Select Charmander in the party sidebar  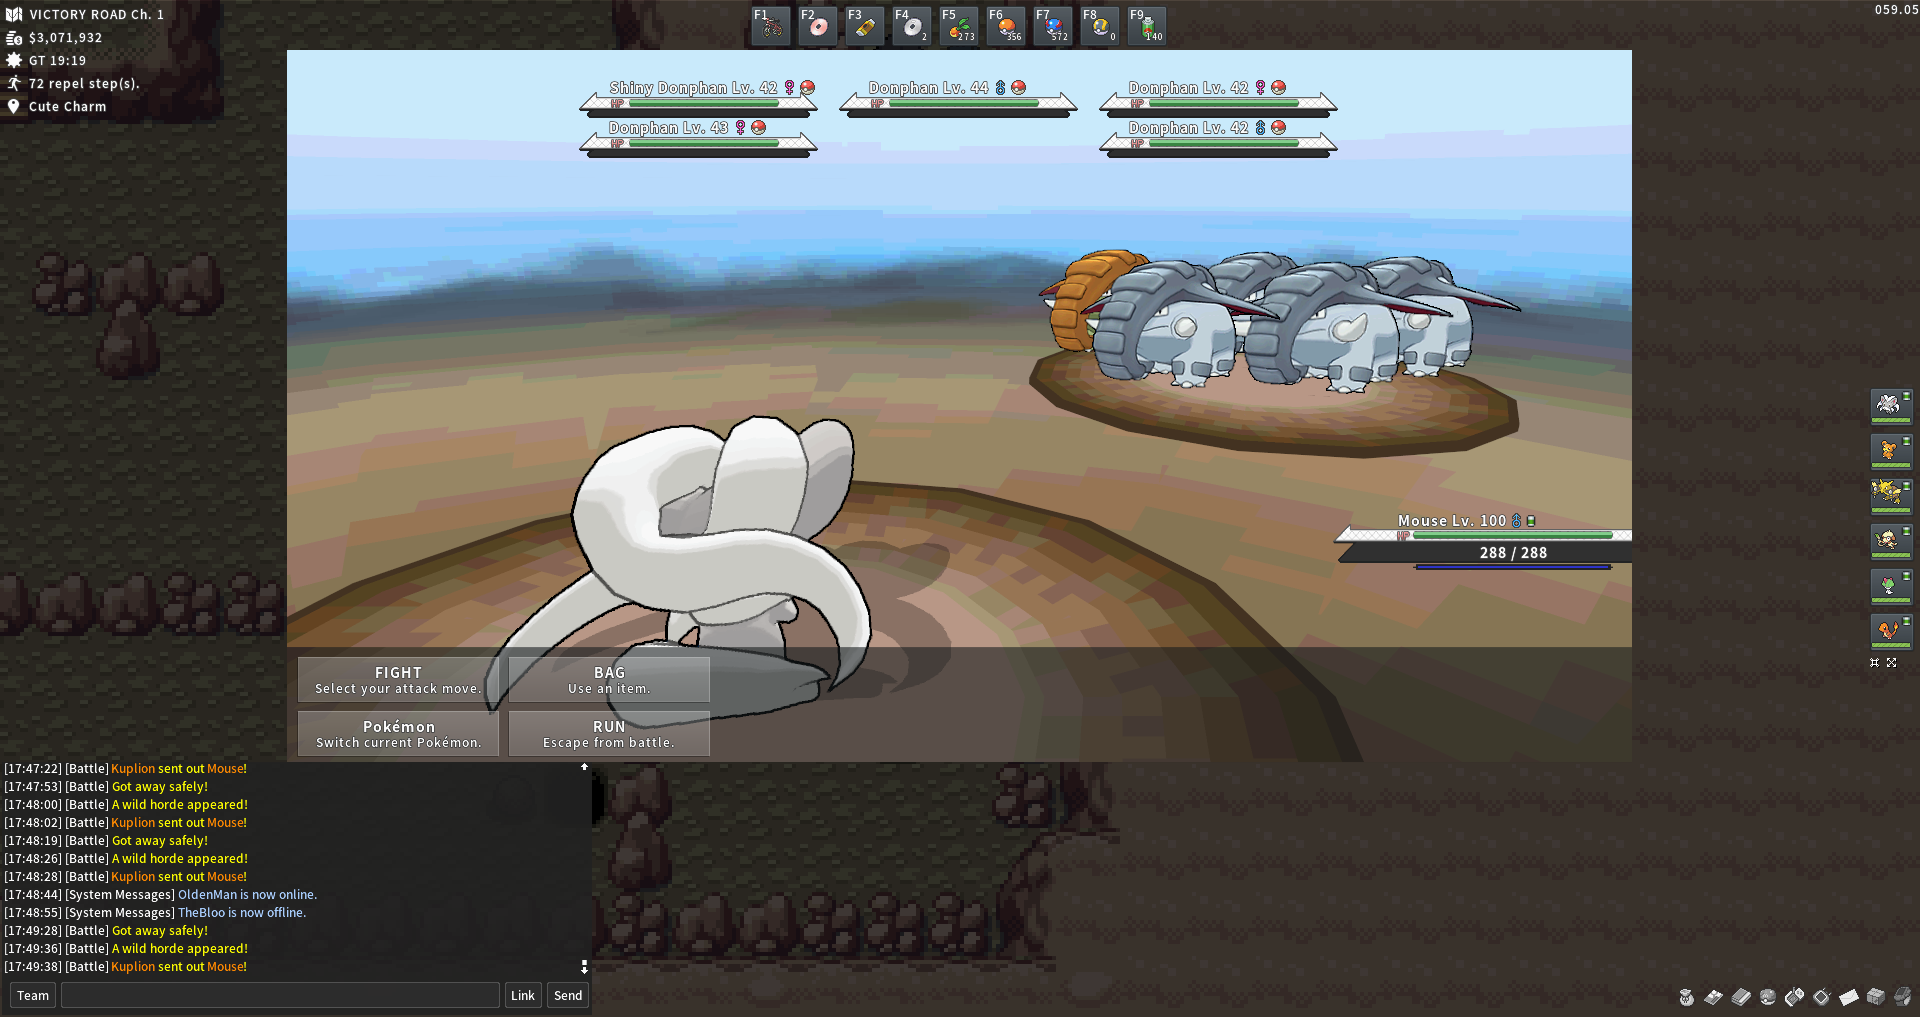[x=1890, y=631]
